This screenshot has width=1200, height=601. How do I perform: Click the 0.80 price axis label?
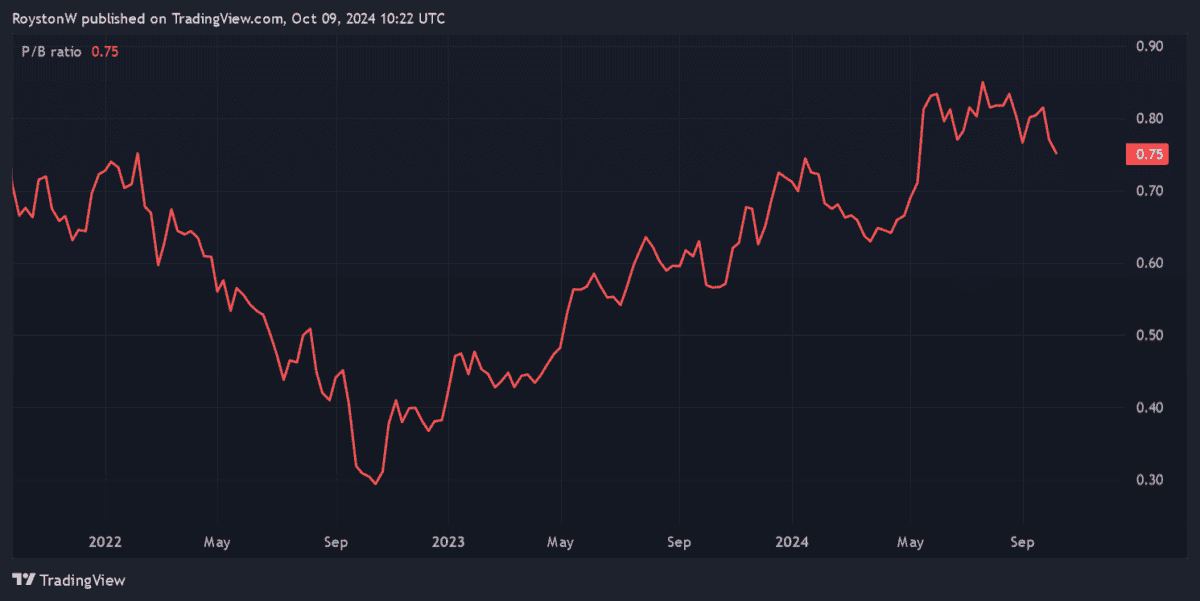pos(1149,118)
